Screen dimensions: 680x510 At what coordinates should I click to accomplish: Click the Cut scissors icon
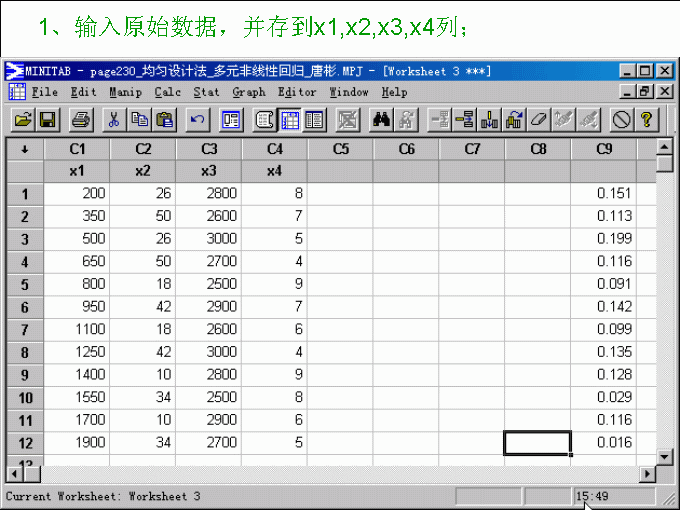(115, 120)
